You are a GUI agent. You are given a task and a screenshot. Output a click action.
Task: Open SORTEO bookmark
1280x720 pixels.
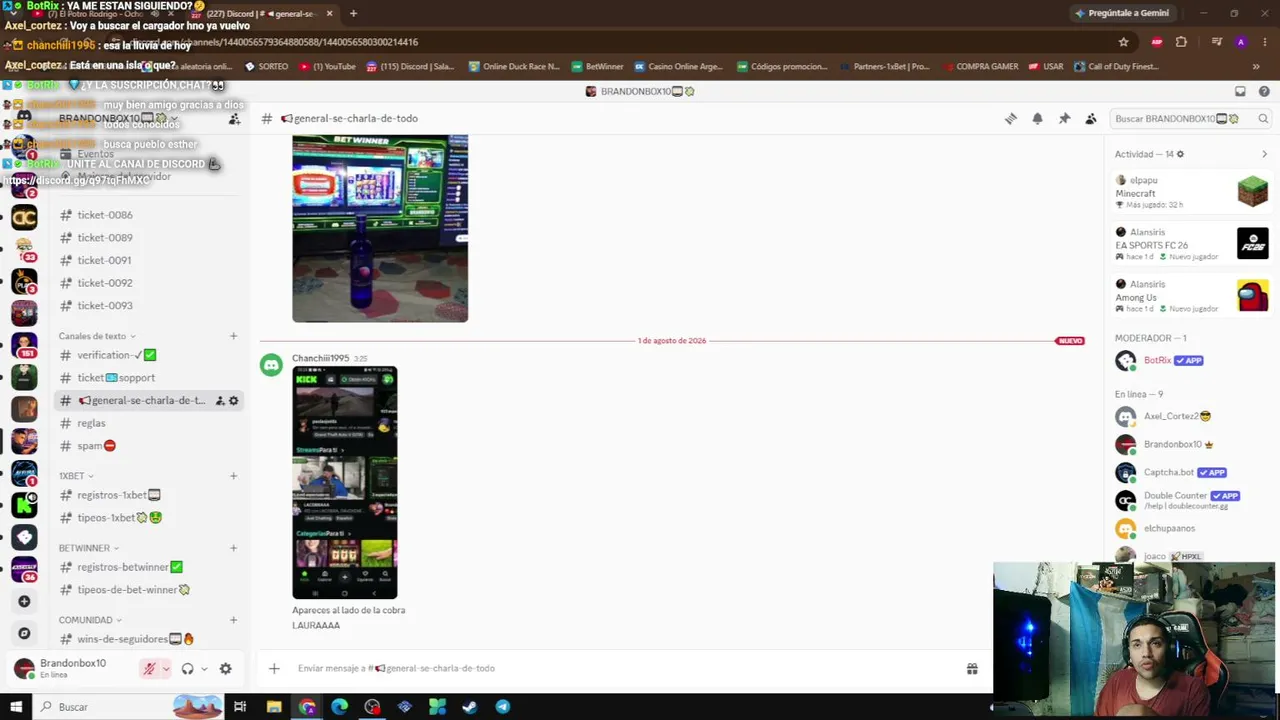pyautogui.click(x=266, y=67)
